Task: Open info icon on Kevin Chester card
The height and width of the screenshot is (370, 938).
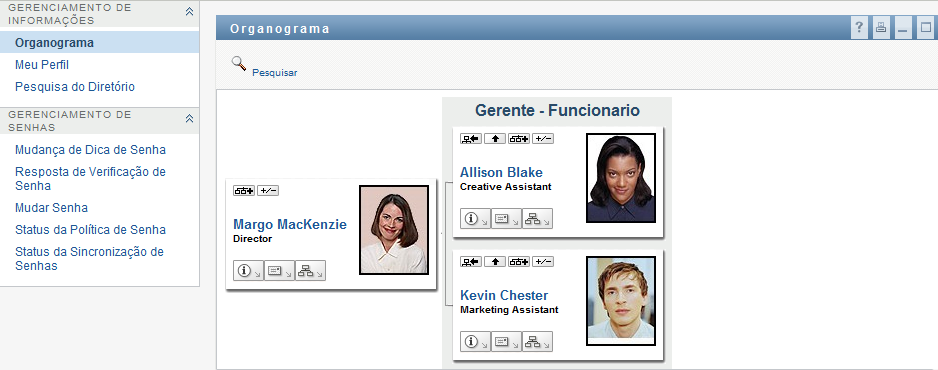Action: [x=475, y=343]
